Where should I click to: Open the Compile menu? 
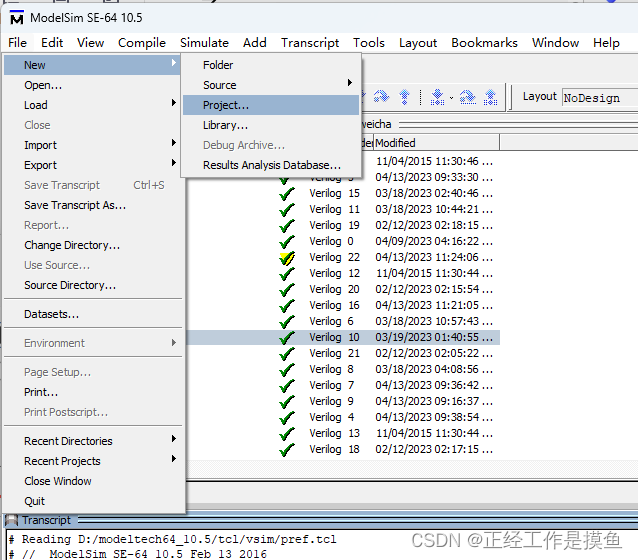[142, 43]
